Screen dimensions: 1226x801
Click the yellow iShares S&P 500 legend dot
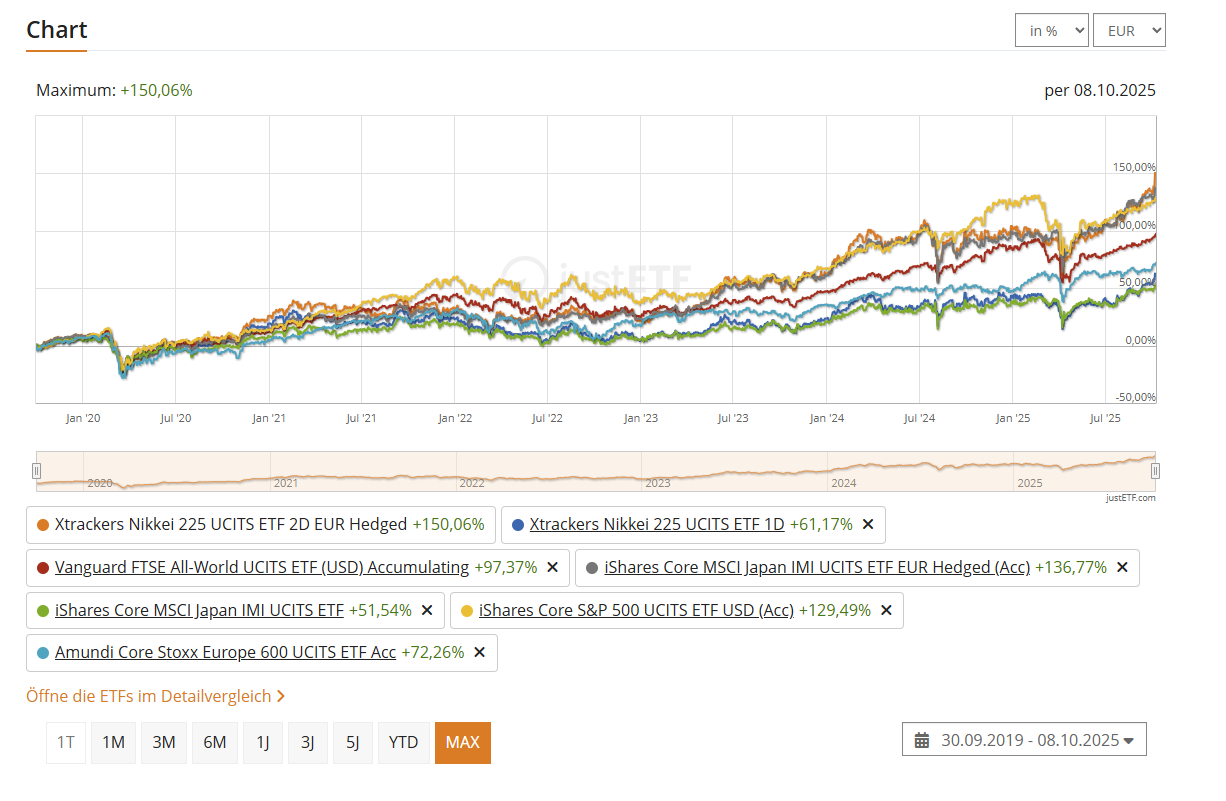467,610
